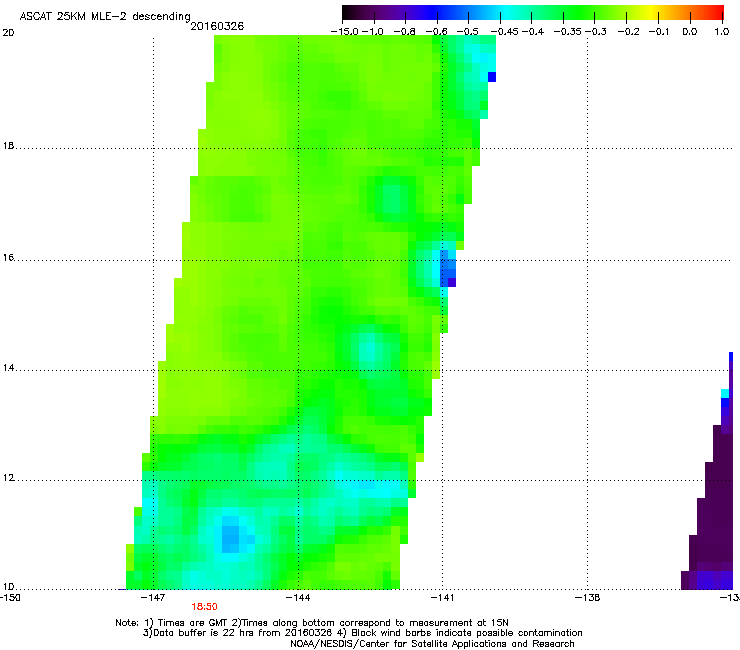The height and width of the screenshot is (650, 740).
Task: Click the colorbar label "-0.6"
Action: [x=436, y=32]
